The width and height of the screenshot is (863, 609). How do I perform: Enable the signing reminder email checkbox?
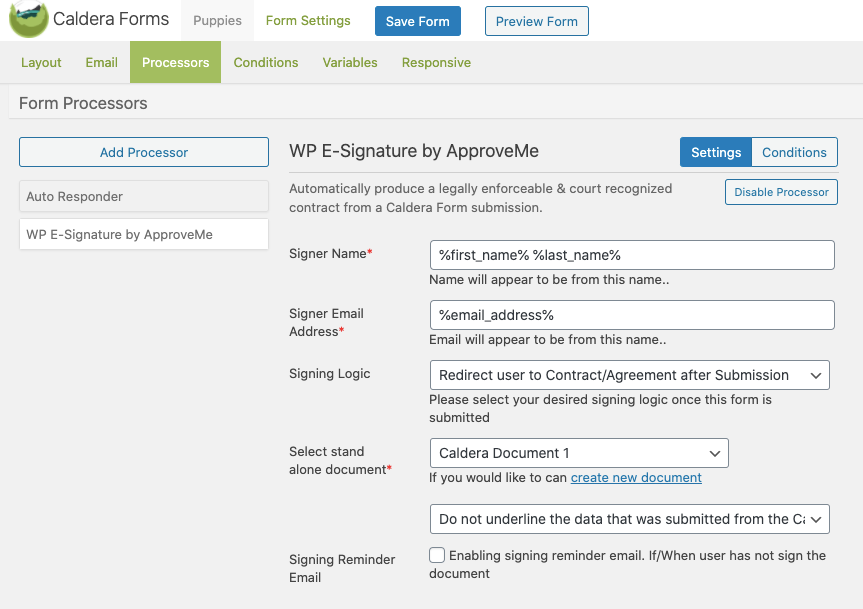[437, 555]
